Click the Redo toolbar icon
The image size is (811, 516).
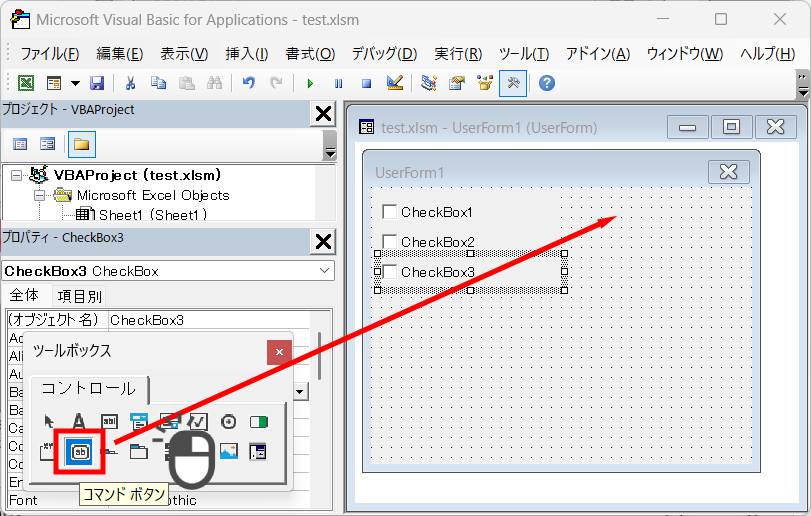(277, 83)
